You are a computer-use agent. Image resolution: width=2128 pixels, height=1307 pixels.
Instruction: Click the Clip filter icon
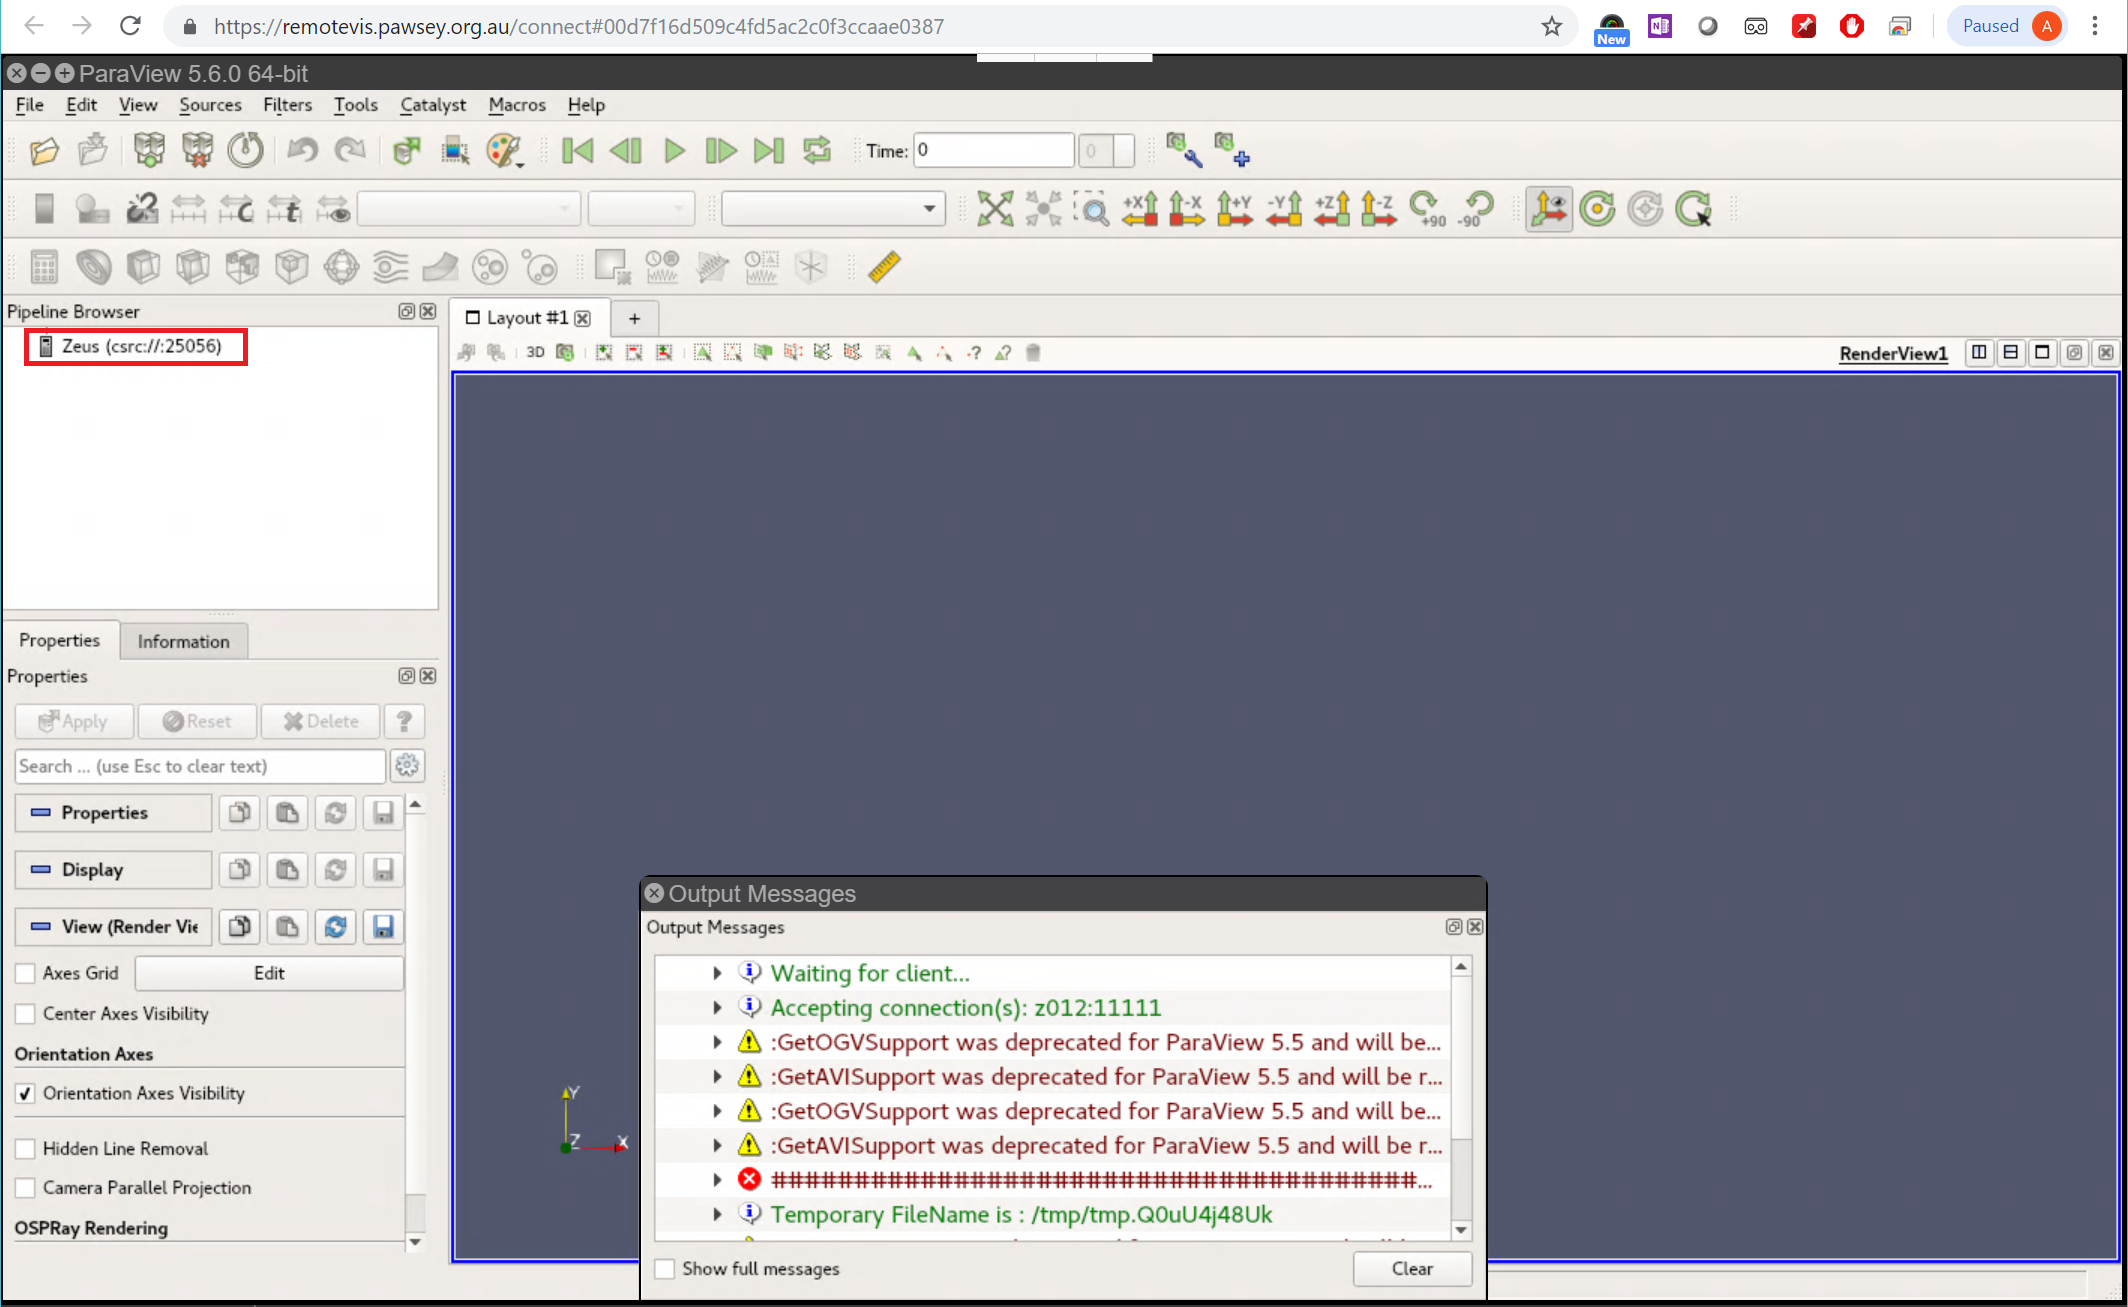pos(143,267)
